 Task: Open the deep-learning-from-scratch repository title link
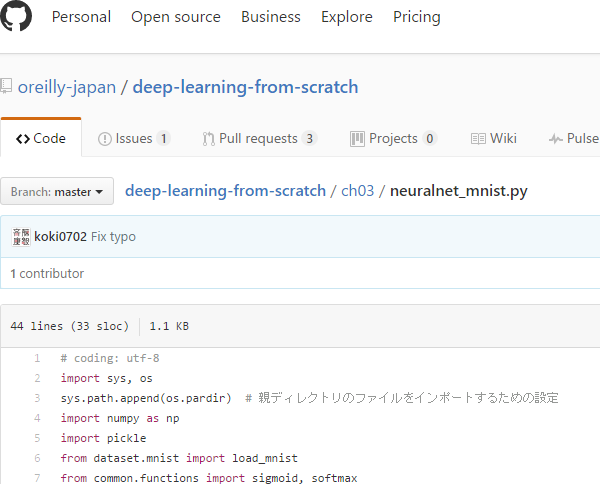[245, 87]
